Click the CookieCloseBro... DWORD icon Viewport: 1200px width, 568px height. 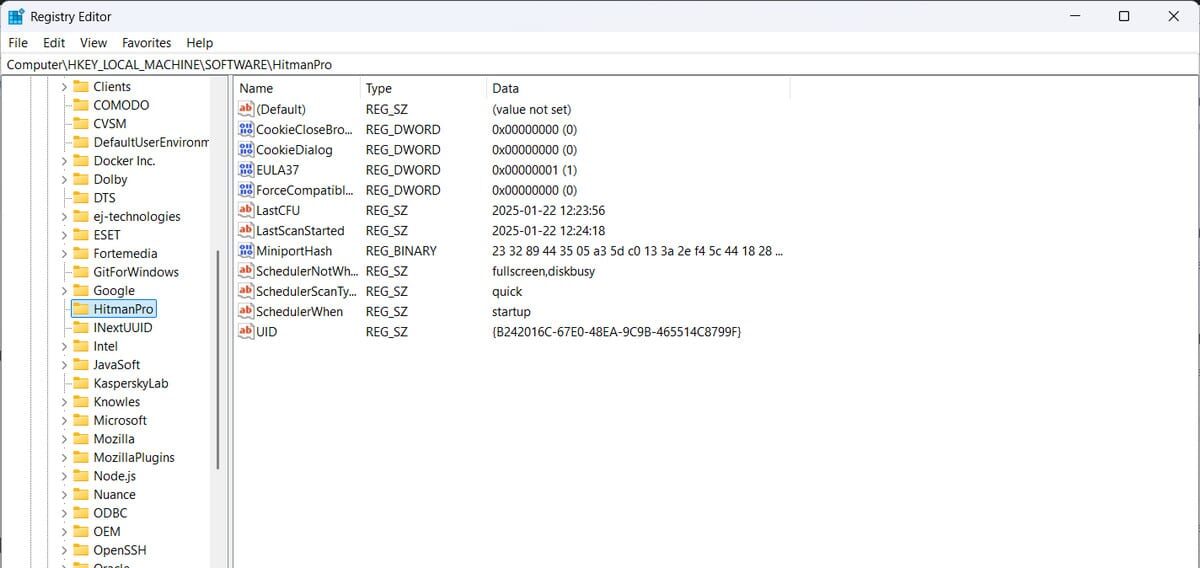[x=247, y=129]
